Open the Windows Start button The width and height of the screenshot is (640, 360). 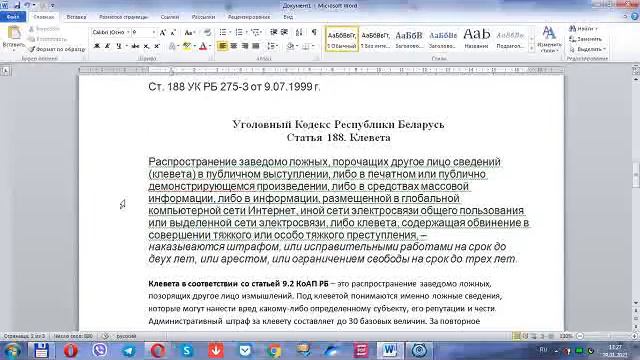coord(12,351)
